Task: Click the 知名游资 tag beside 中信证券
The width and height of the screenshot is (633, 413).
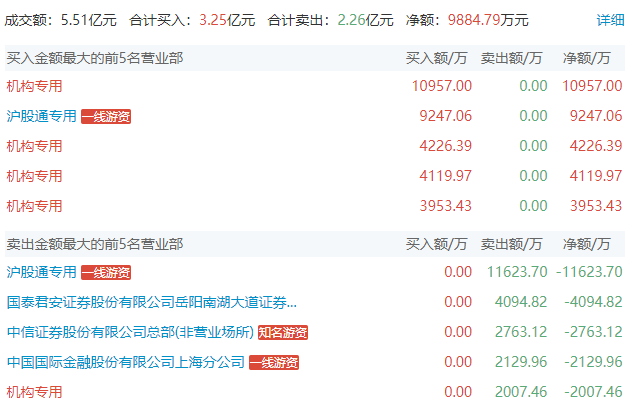Action: 283,332
